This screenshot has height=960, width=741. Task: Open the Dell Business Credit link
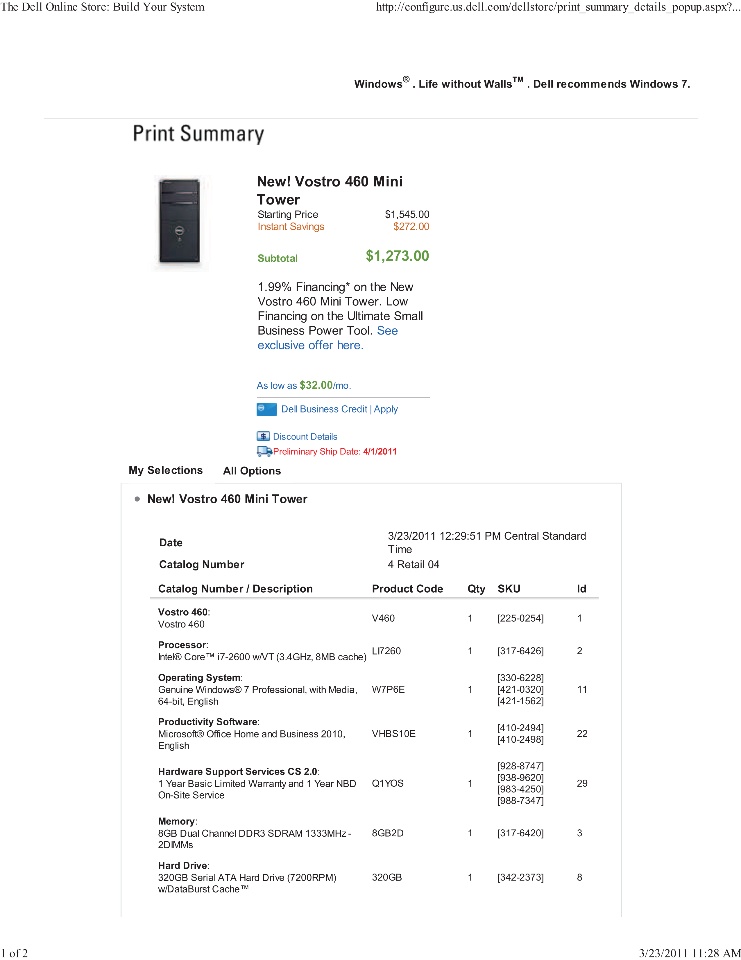pyautogui.click(x=324, y=409)
